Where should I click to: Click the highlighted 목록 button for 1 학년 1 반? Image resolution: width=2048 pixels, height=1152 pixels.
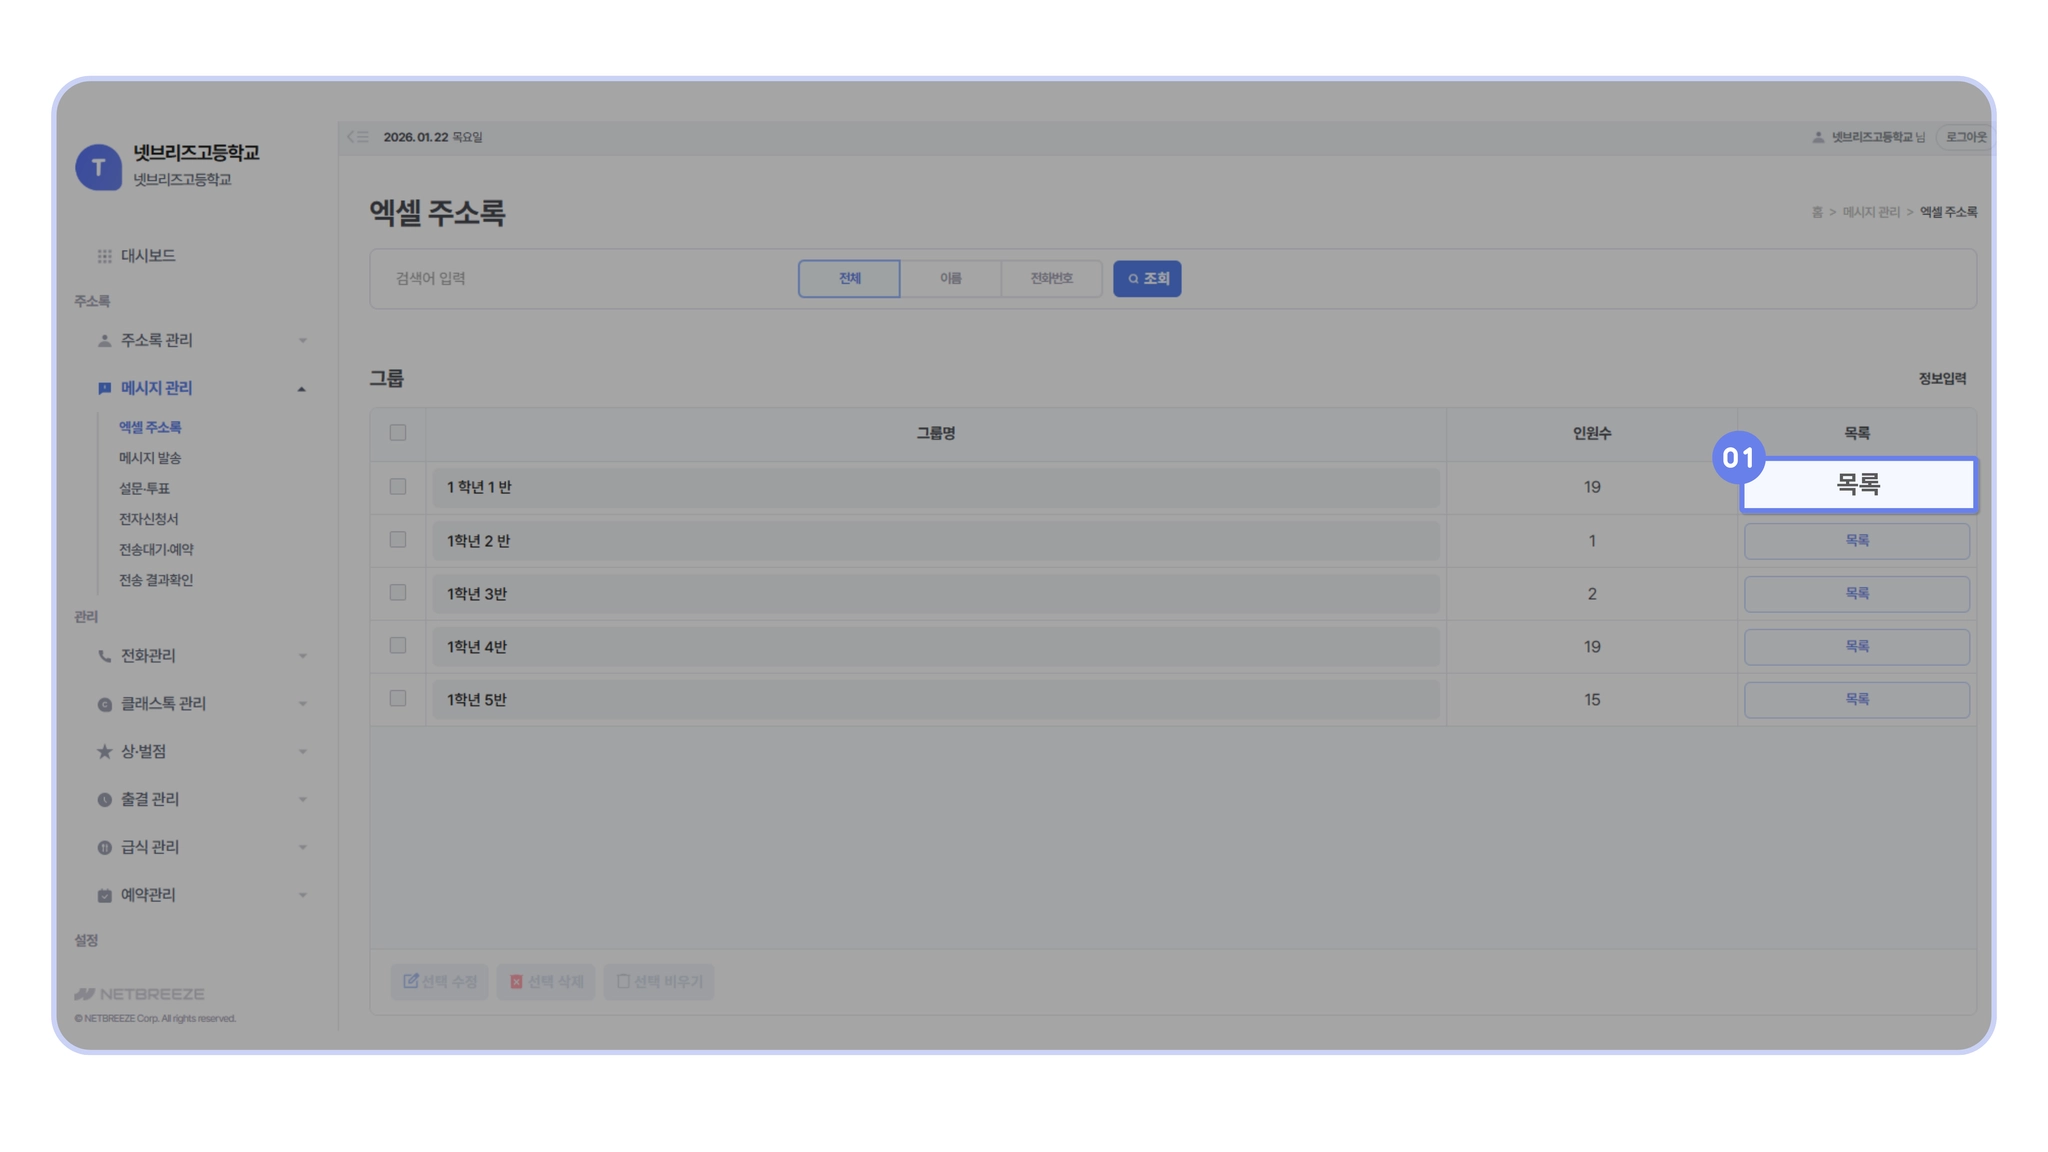(1857, 485)
